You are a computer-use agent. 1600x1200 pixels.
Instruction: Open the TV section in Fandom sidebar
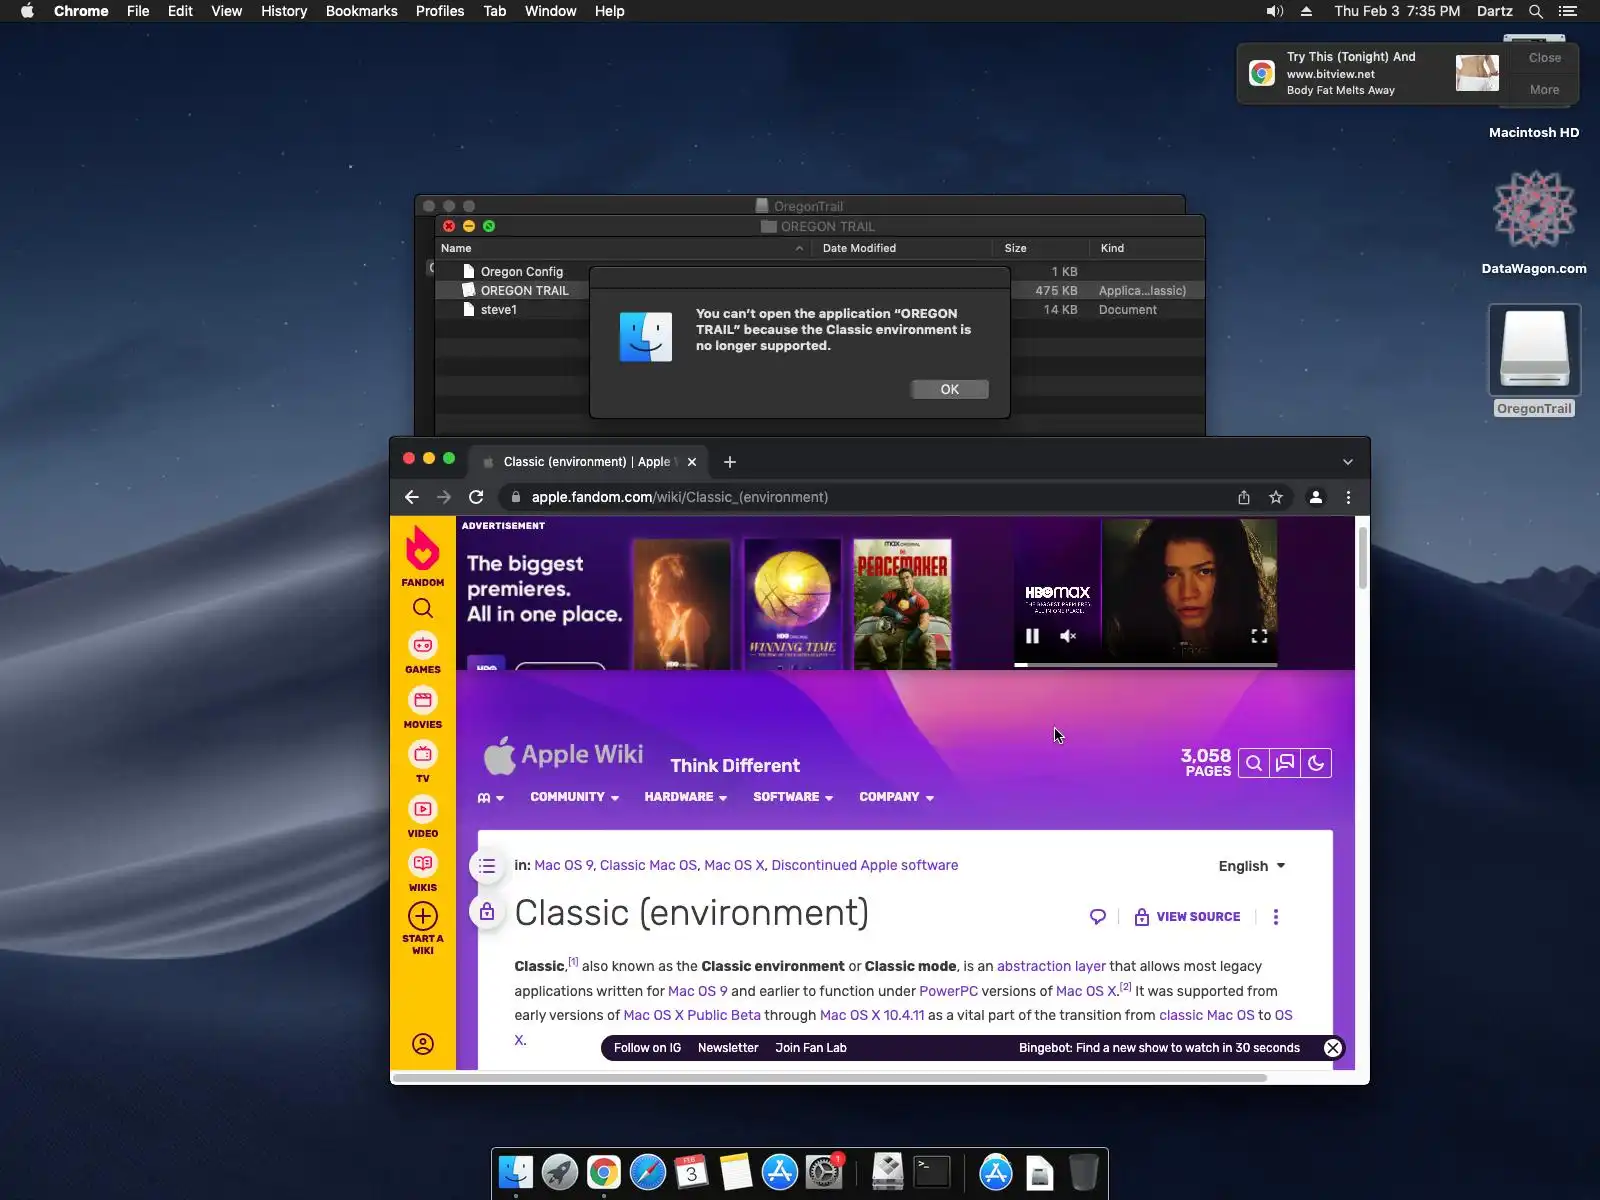(423, 762)
